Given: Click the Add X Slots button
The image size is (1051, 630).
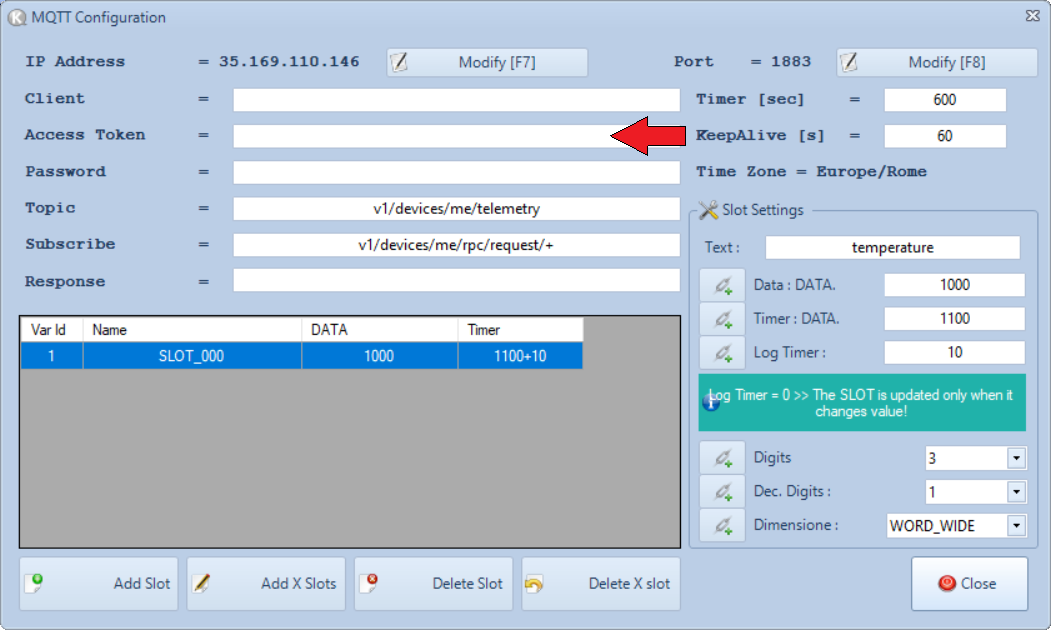Looking at the screenshot, I should (266, 584).
